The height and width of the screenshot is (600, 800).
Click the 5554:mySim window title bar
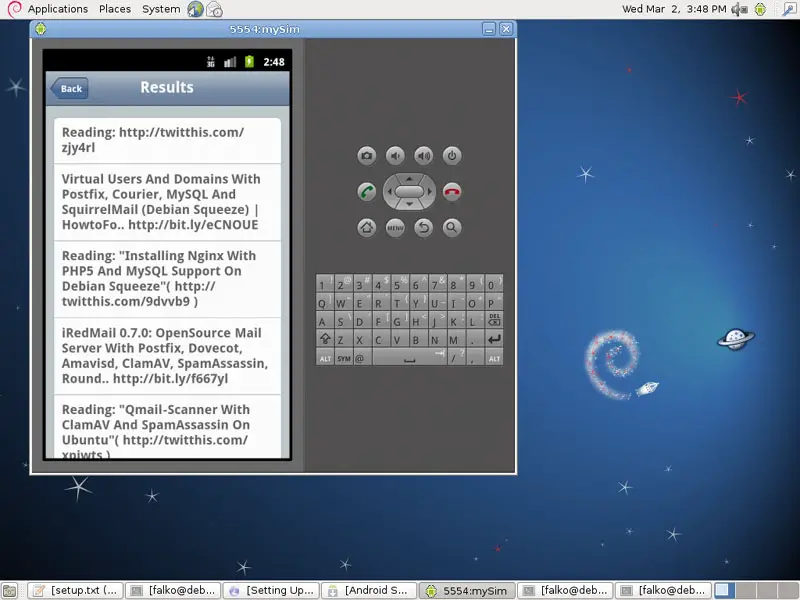tap(264, 29)
